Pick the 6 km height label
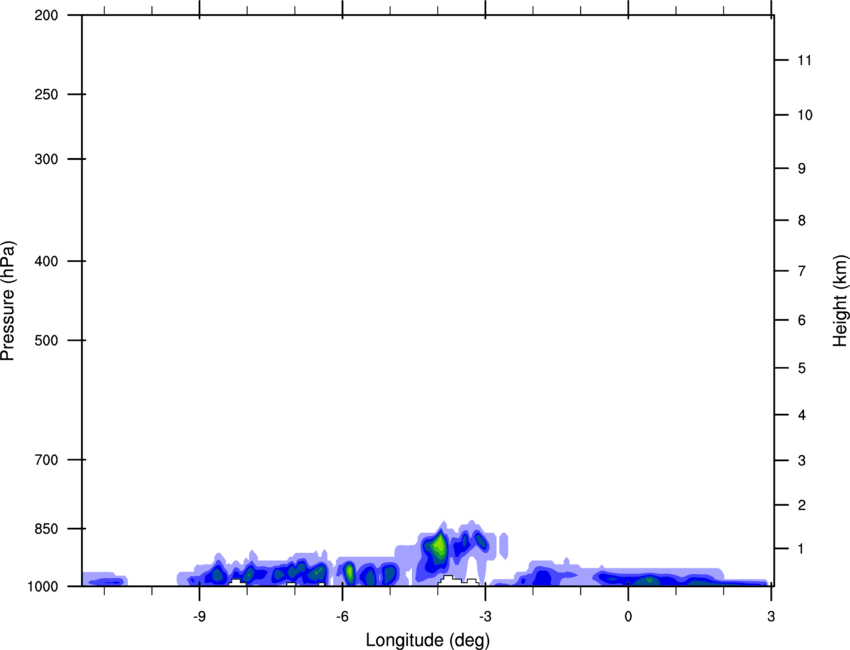The image size is (850, 650). click(801, 320)
